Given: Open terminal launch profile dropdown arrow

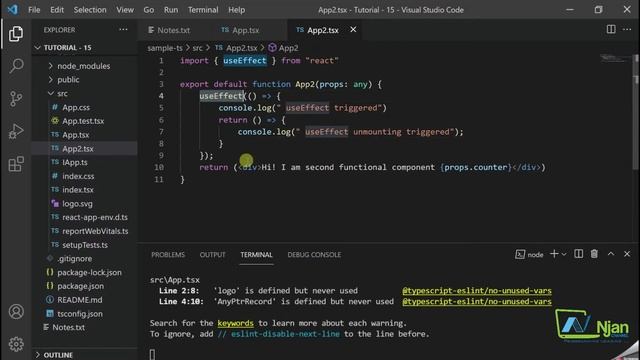Looking at the screenshot, I should pyautogui.click(x=564, y=254).
